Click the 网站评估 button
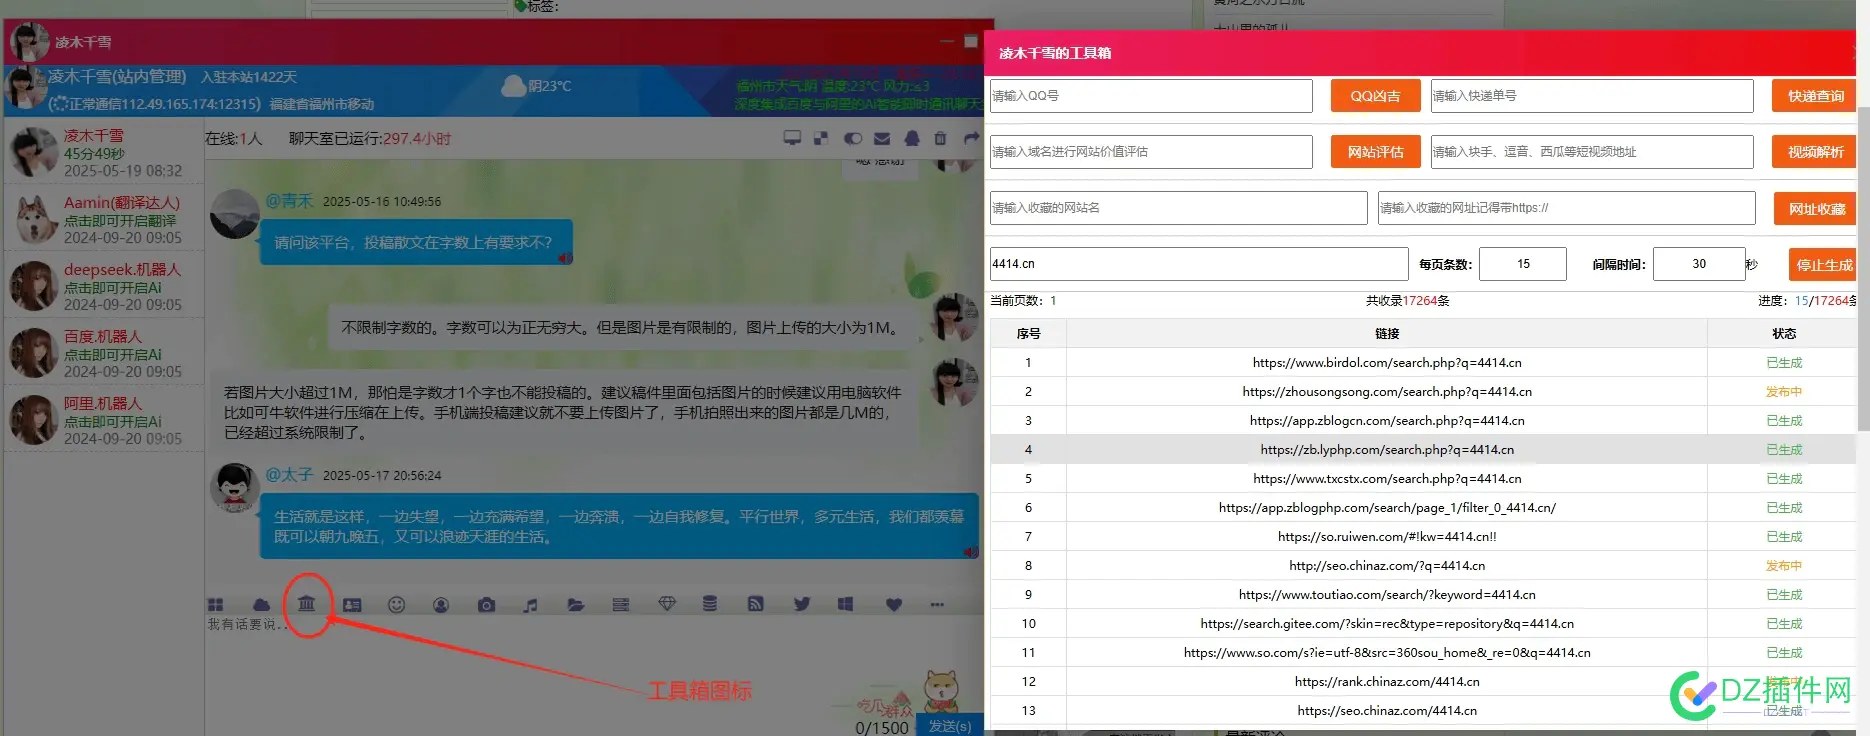 point(1375,152)
